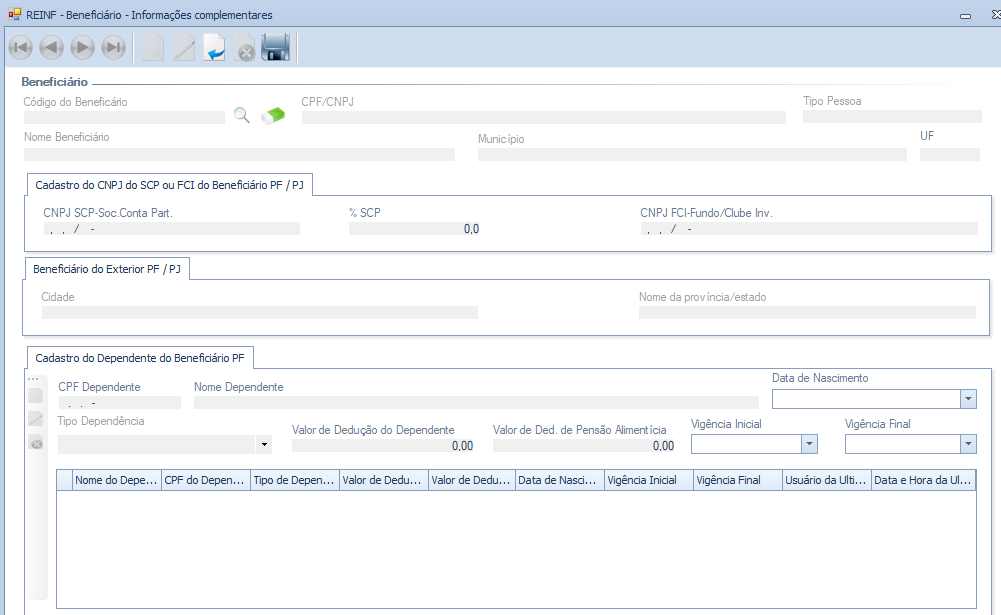This screenshot has height=615, width=1001.
Task: Navigate to the next record
Action: click(x=83, y=48)
